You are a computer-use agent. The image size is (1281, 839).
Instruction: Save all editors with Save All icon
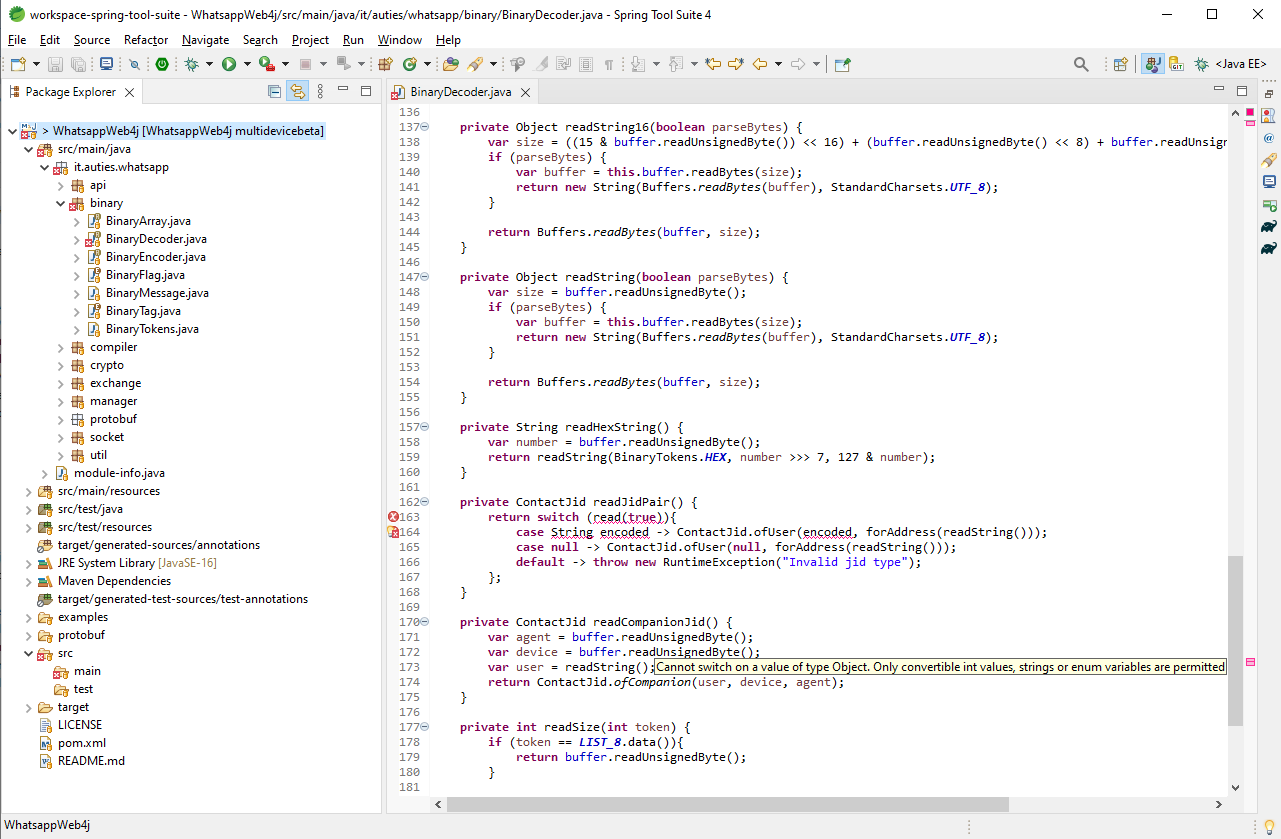pos(77,63)
